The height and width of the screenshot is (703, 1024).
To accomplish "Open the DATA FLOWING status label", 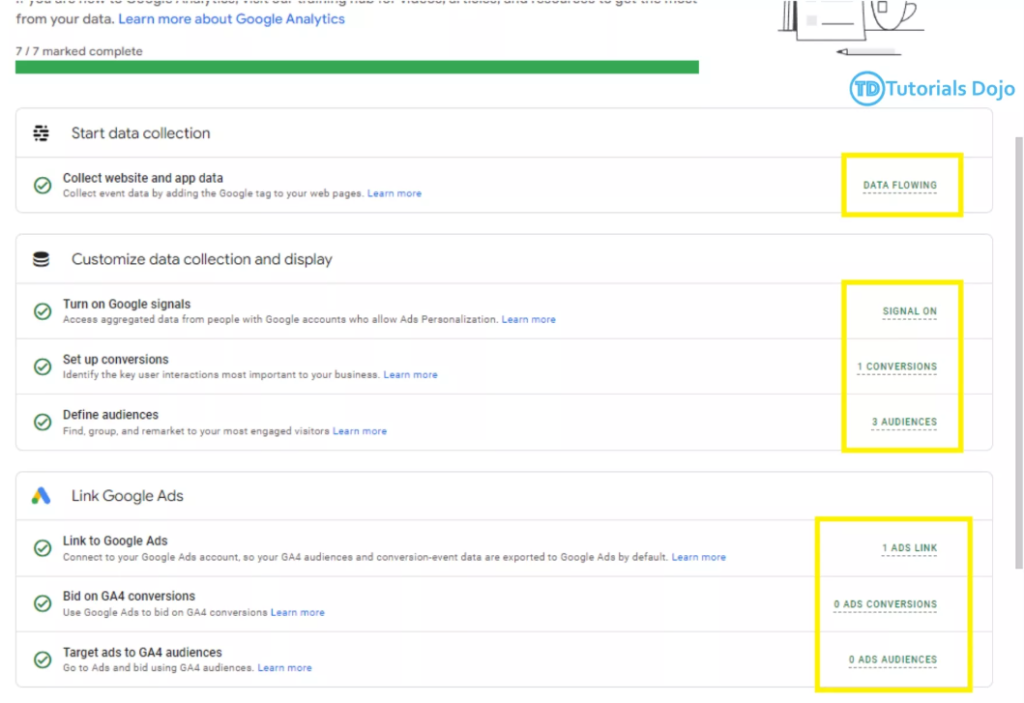I will (899, 185).
